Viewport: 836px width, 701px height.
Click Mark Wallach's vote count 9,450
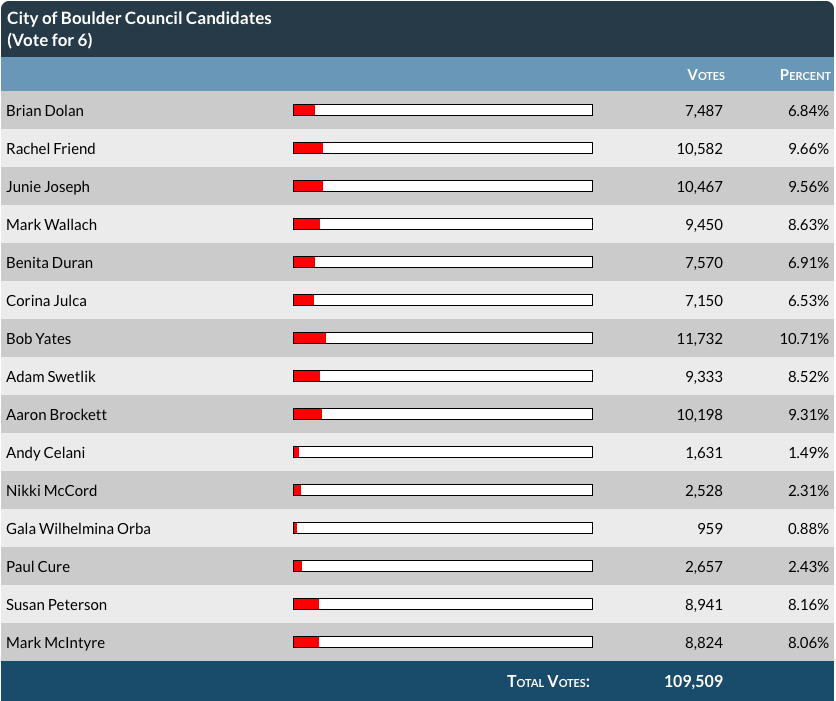pyautogui.click(x=703, y=225)
